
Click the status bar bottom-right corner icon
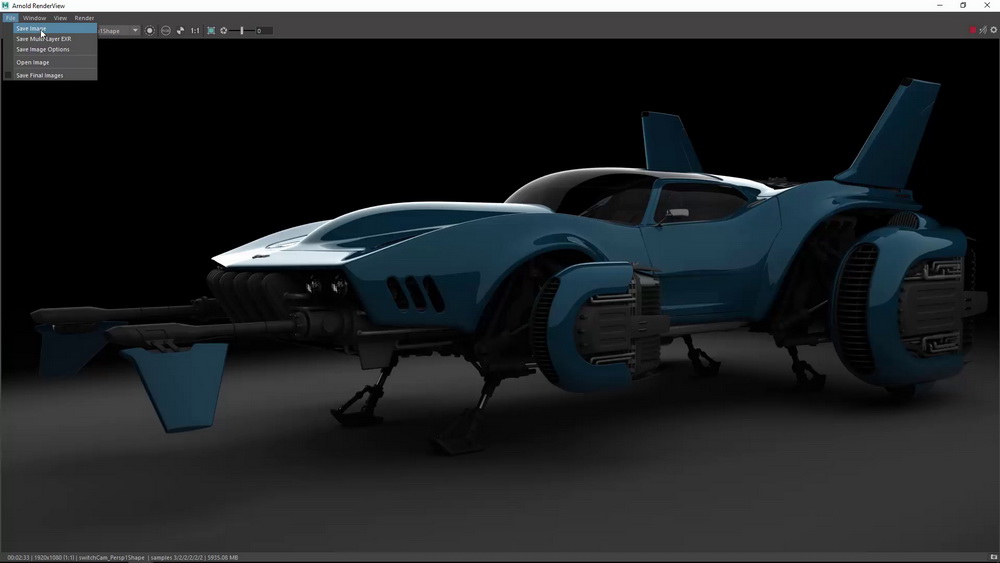pyautogui.click(x=994, y=557)
